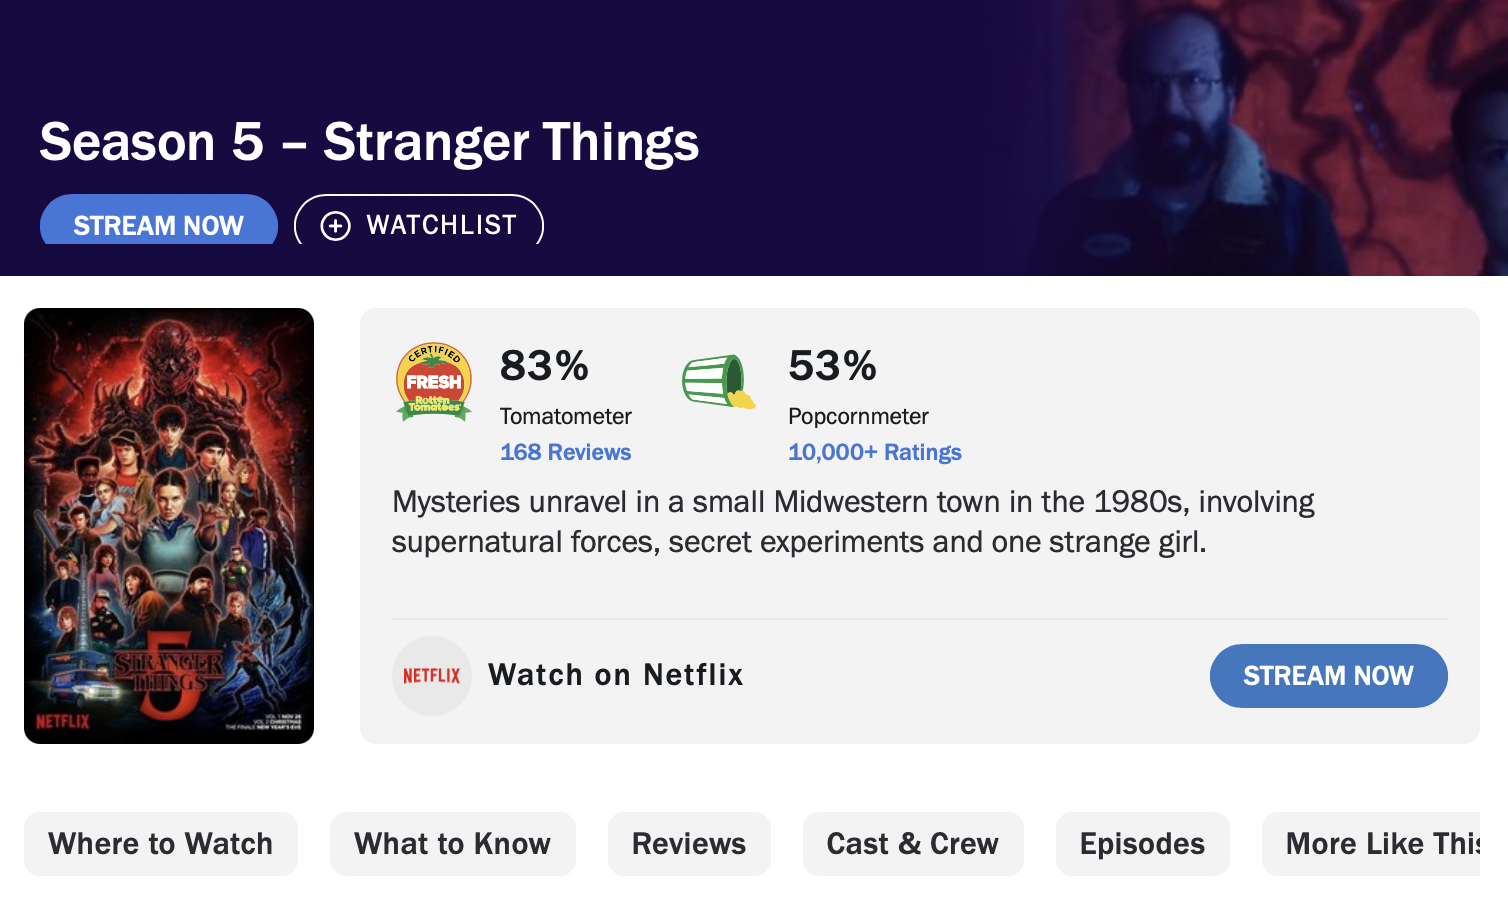The height and width of the screenshot is (898, 1508).
Task: Click the Tomatometer label text
Action: [565, 416]
